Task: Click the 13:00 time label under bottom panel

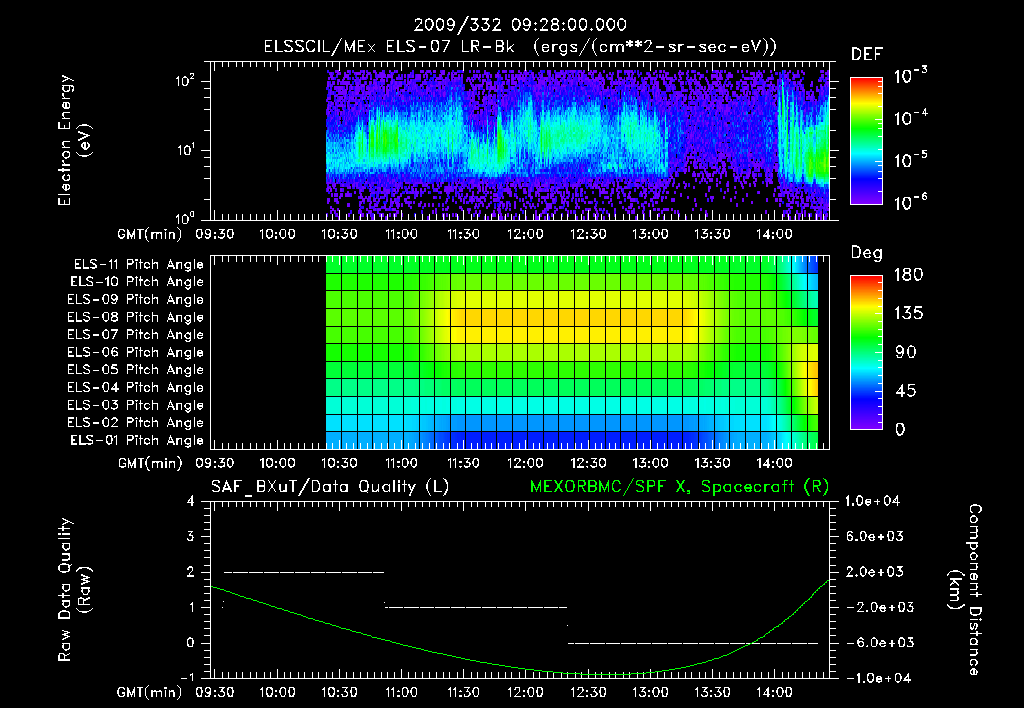Action: (x=650, y=692)
